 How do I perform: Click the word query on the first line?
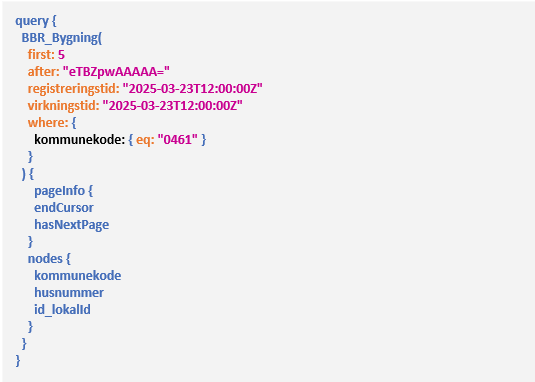(32, 21)
